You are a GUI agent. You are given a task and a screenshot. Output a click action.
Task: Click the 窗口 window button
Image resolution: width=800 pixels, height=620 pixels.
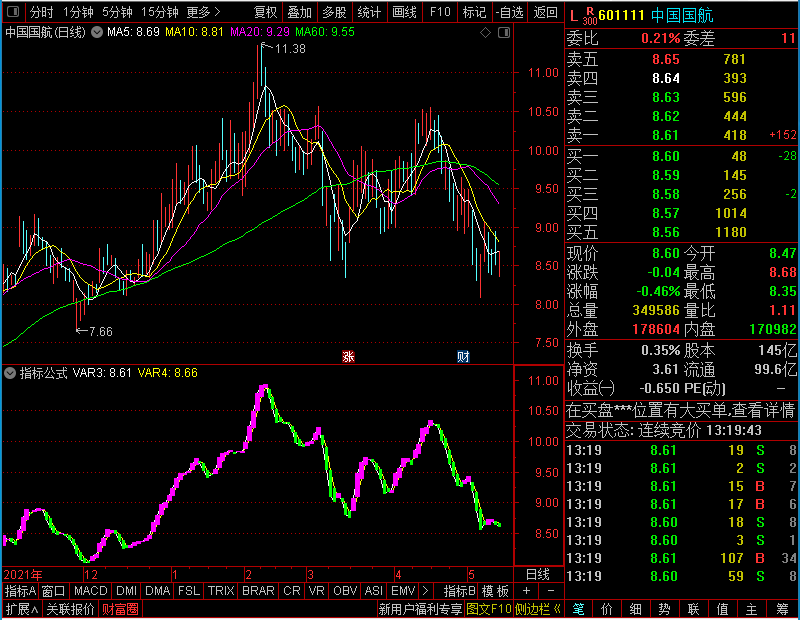click(54, 591)
